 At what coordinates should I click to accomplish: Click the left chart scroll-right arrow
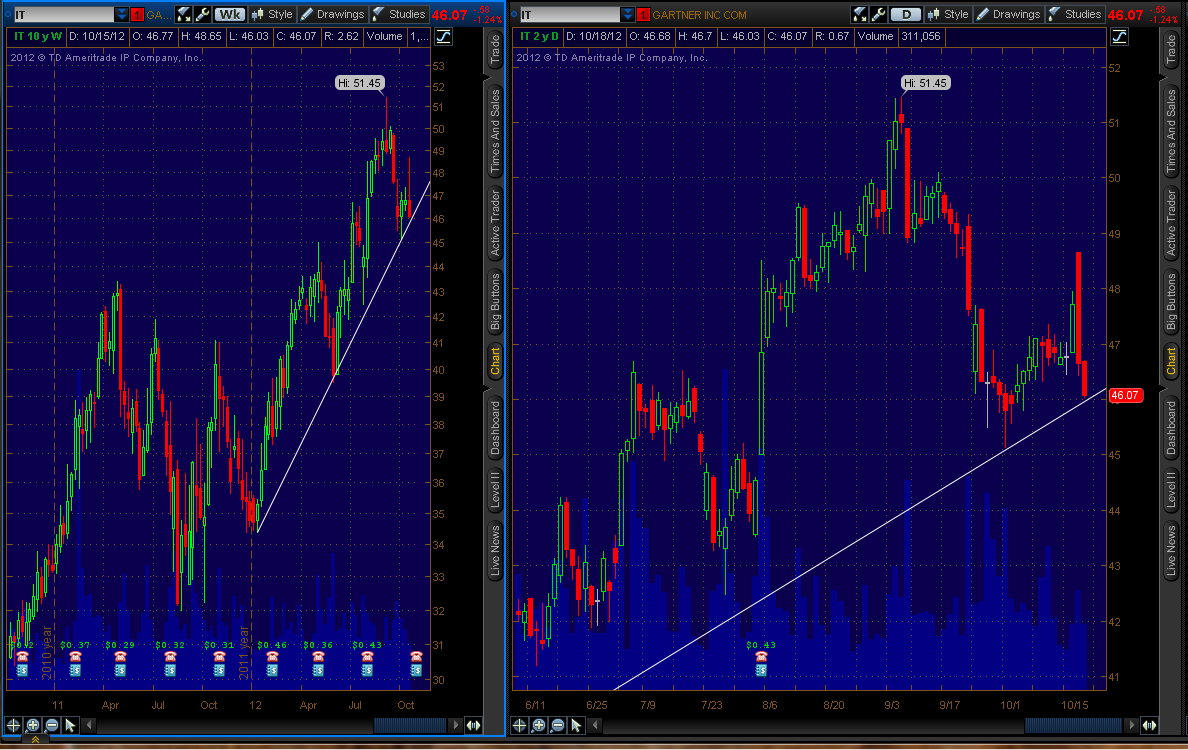pos(455,725)
